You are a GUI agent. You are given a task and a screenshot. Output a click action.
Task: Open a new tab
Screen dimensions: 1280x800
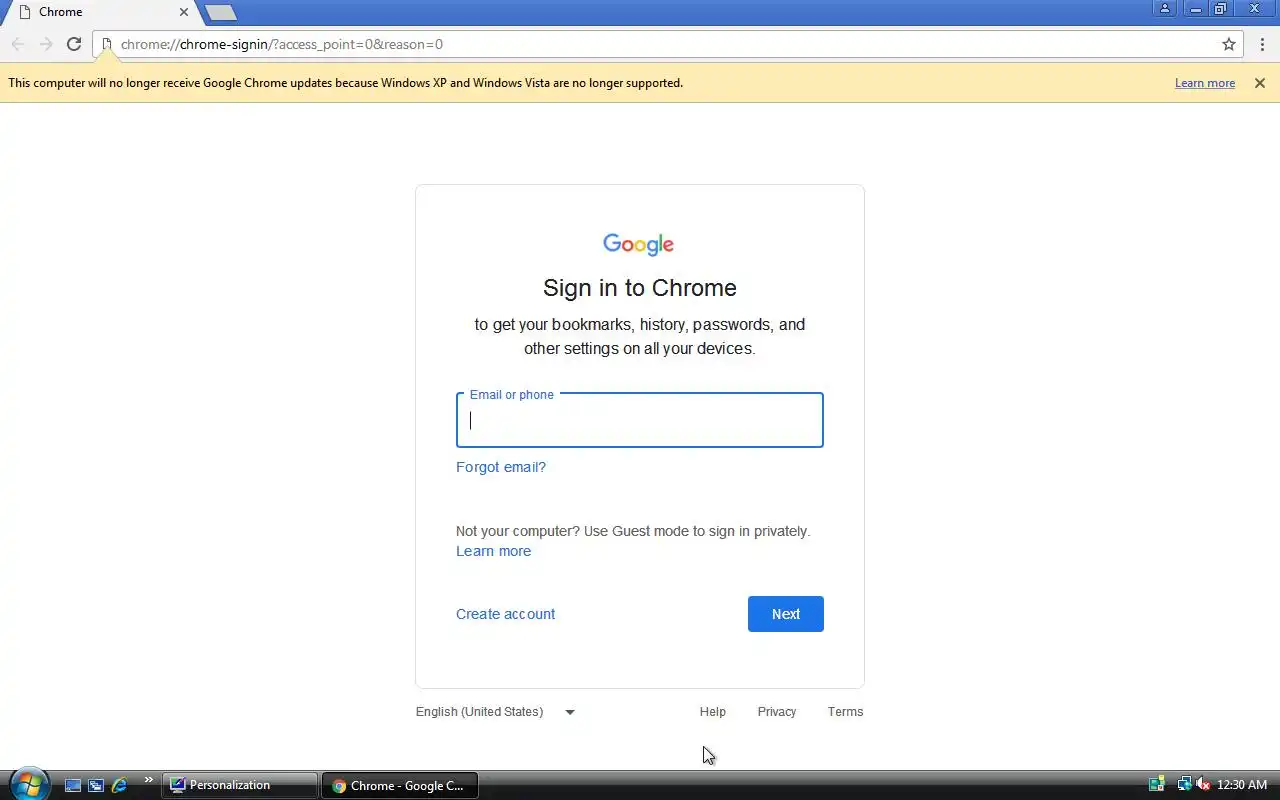click(x=221, y=12)
